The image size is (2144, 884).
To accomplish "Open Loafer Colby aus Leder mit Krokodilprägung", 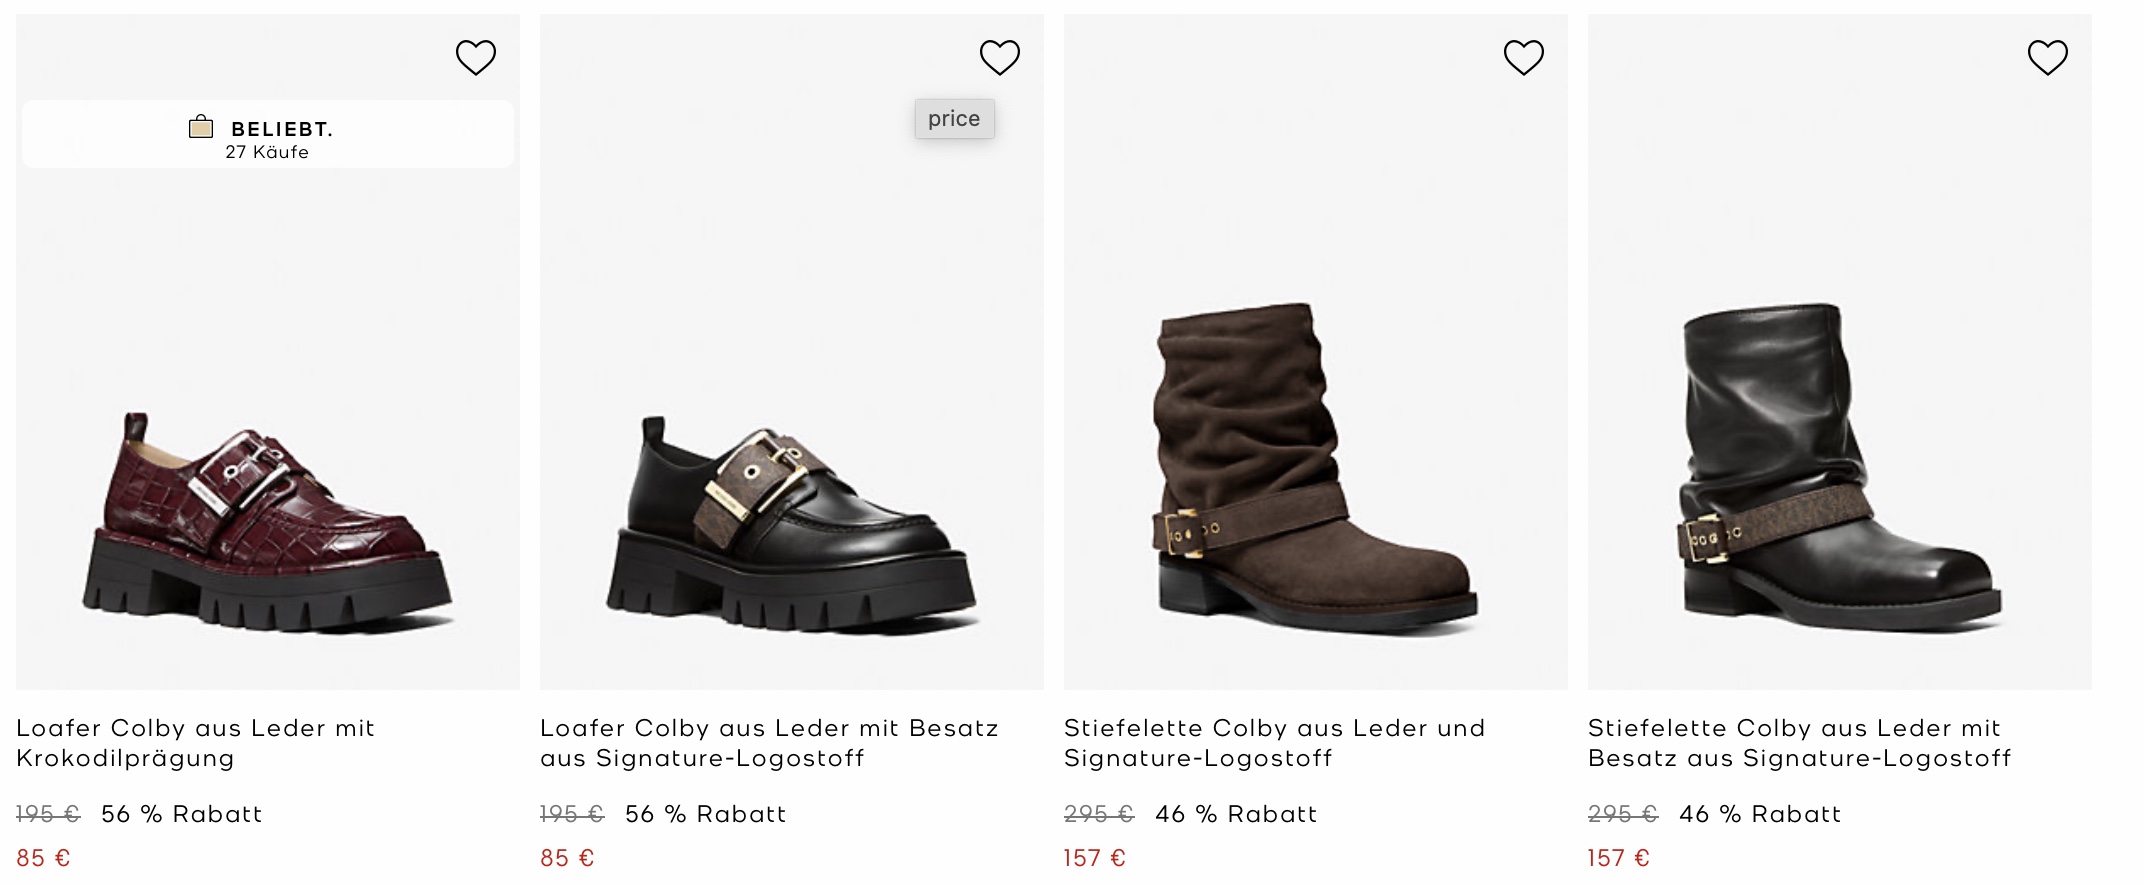I will [x=196, y=743].
